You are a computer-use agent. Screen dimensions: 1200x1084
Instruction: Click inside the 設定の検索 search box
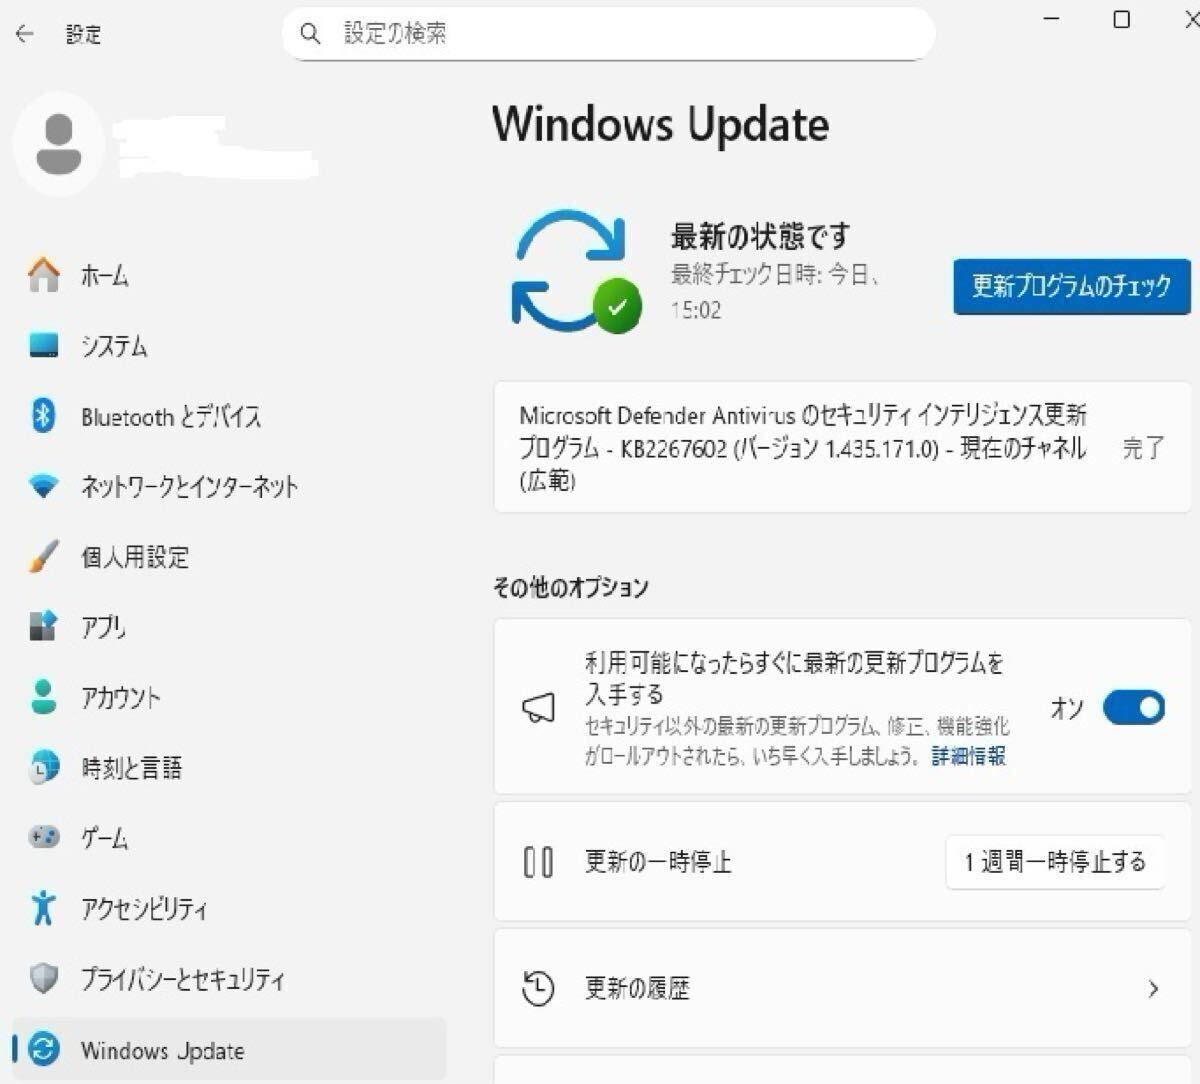(610, 33)
